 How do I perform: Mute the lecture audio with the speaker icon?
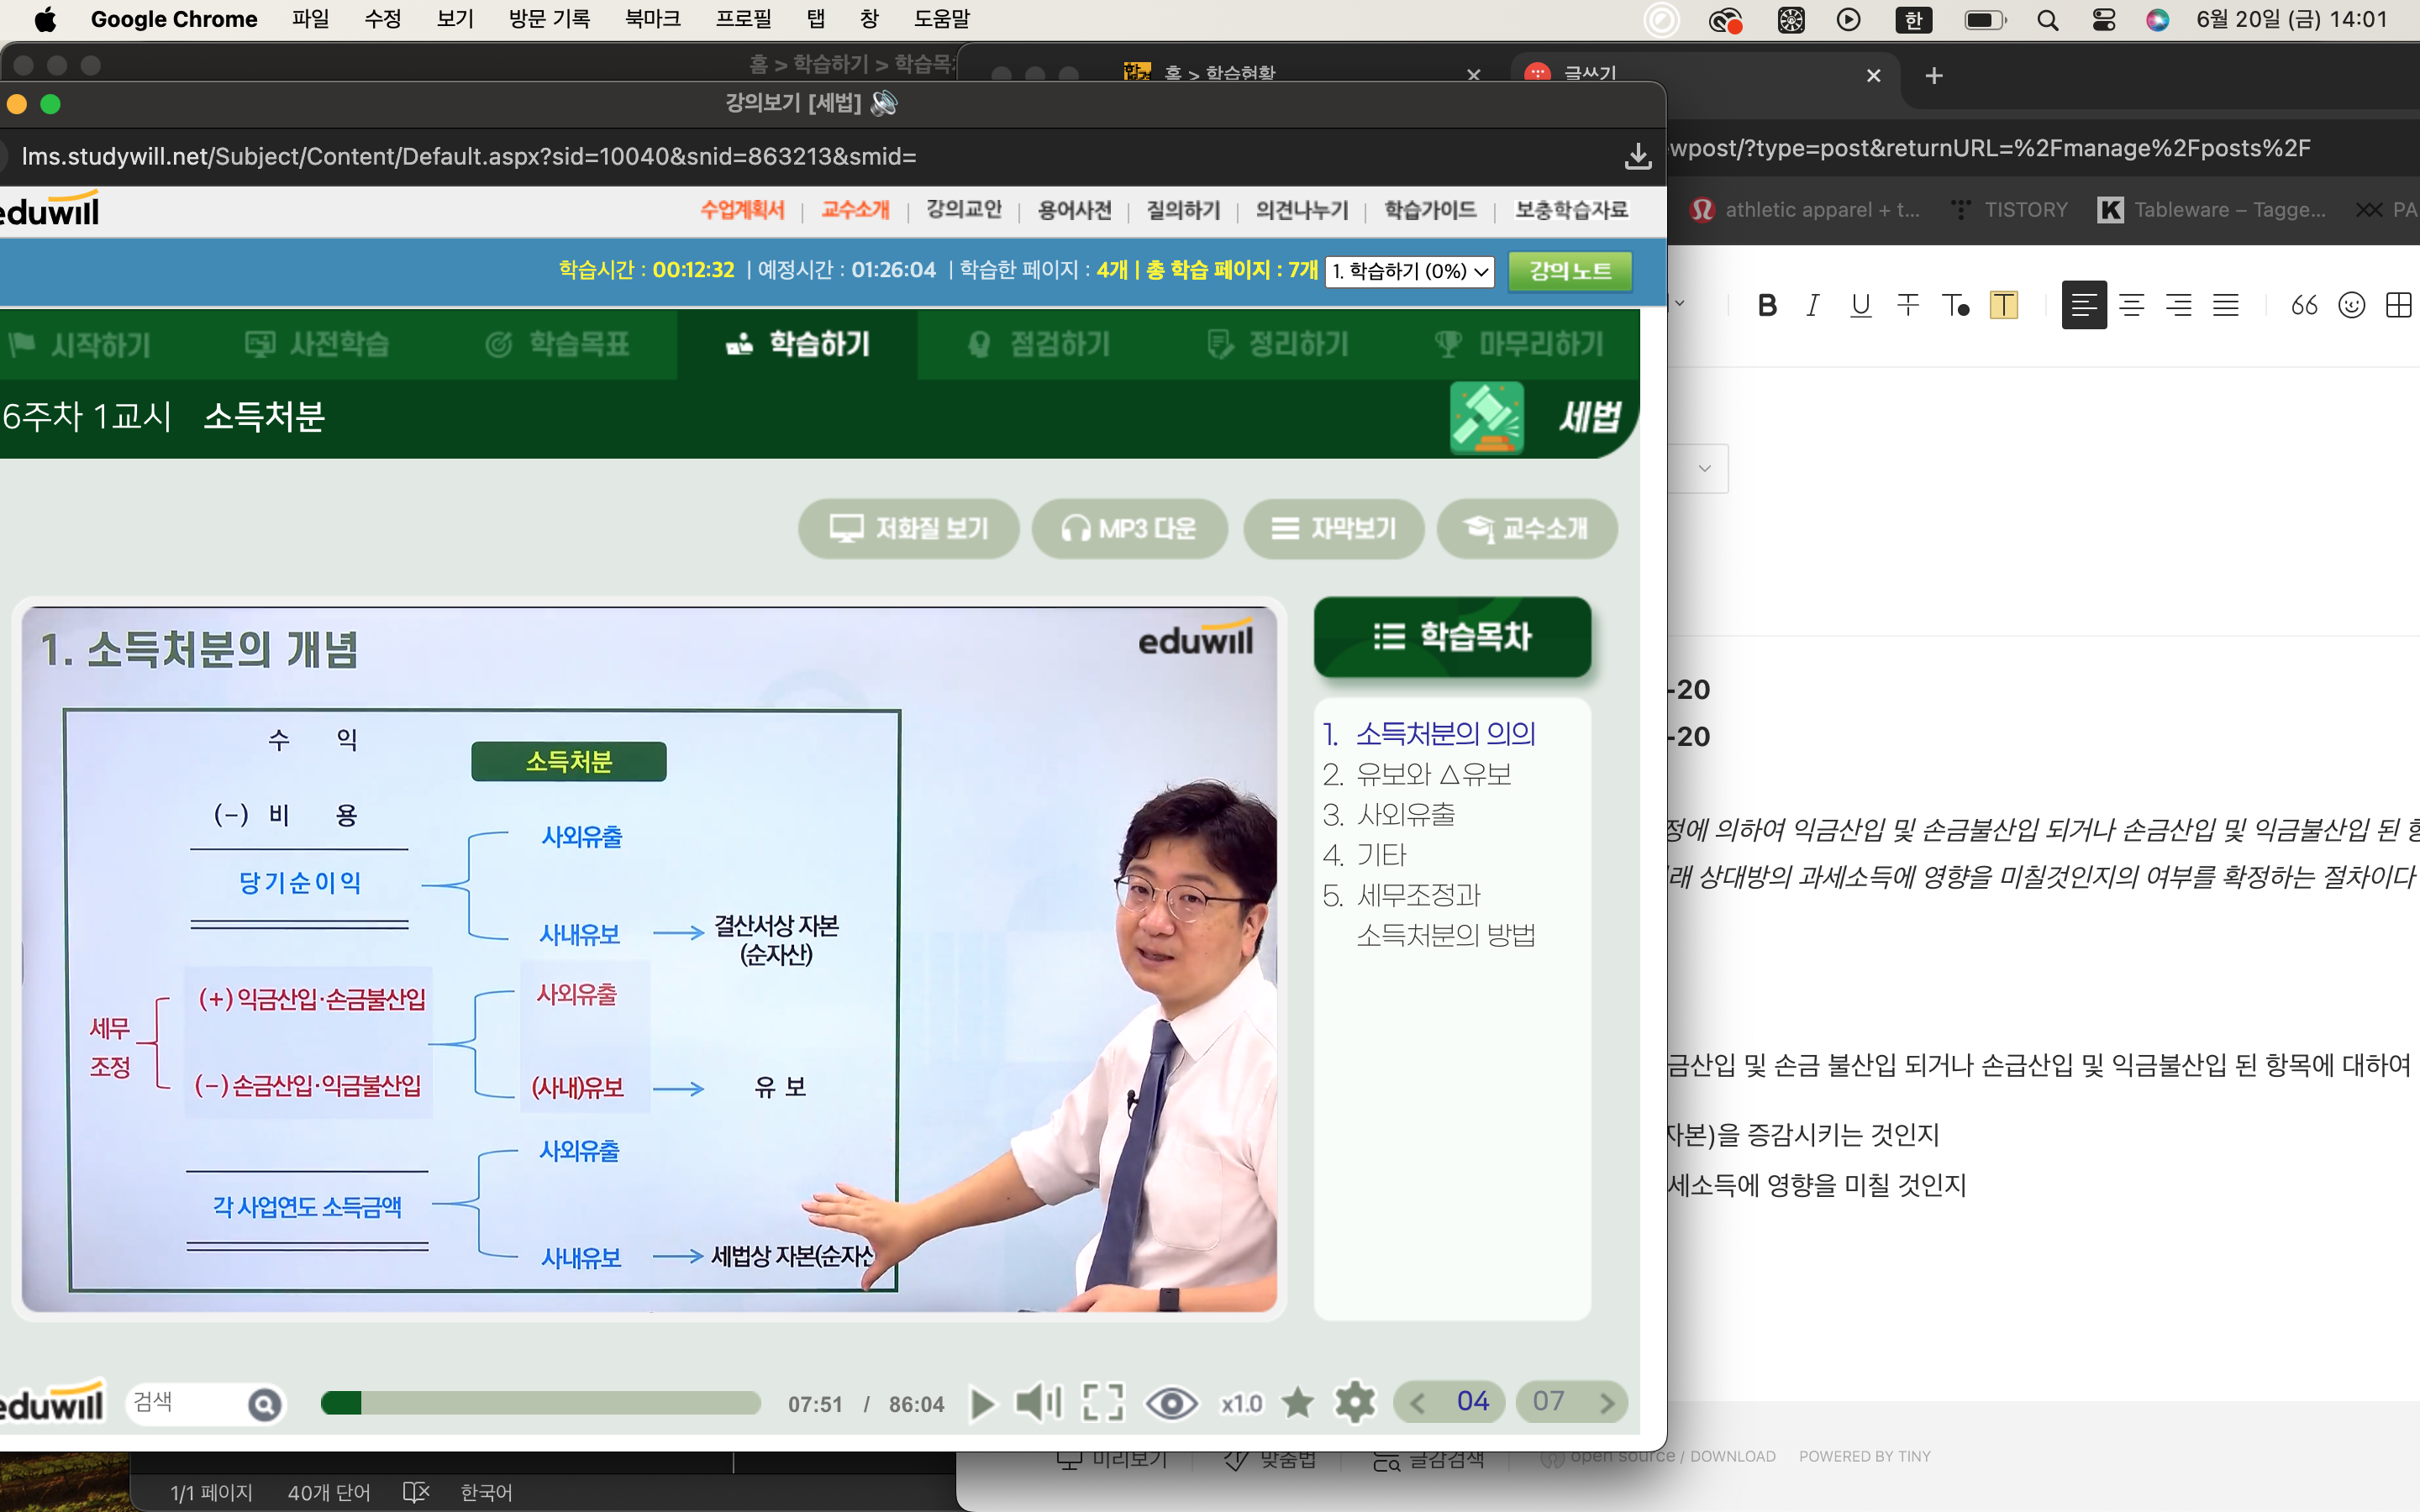click(x=1037, y=1403)
